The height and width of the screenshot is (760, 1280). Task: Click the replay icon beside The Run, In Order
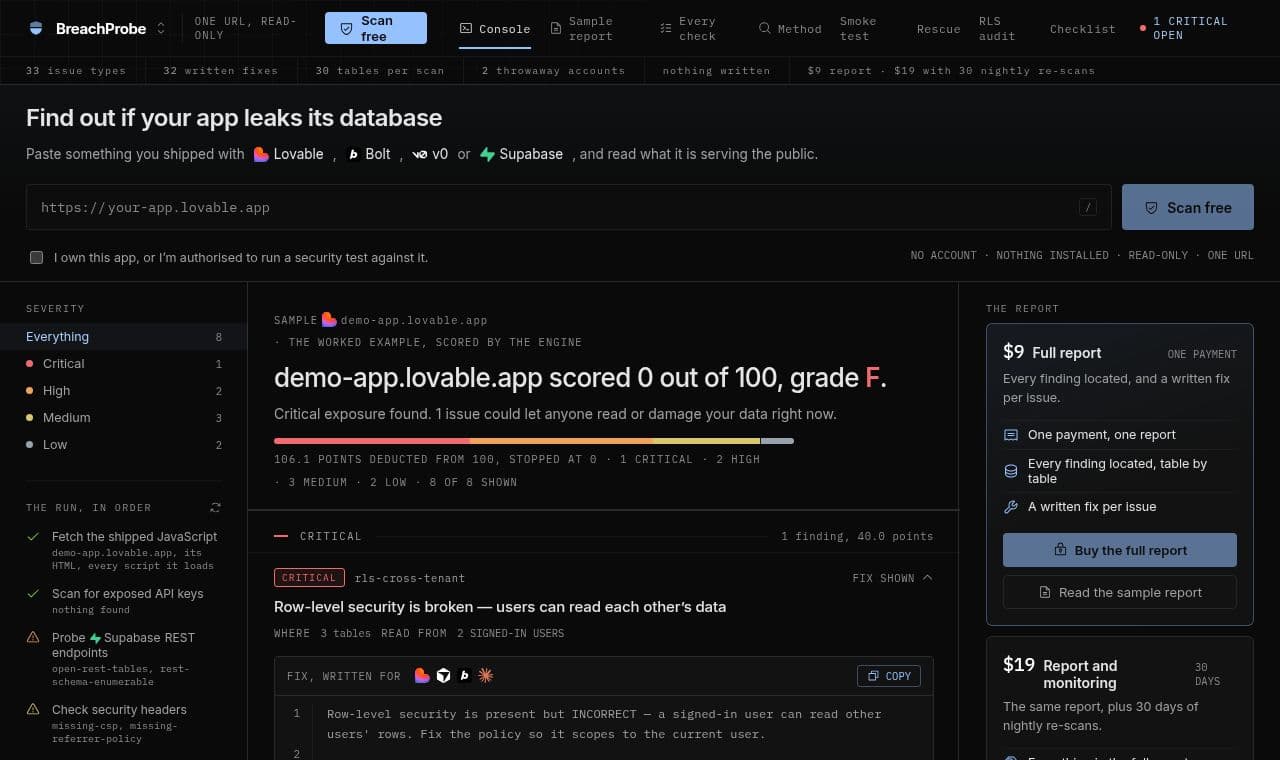point(215,508)
